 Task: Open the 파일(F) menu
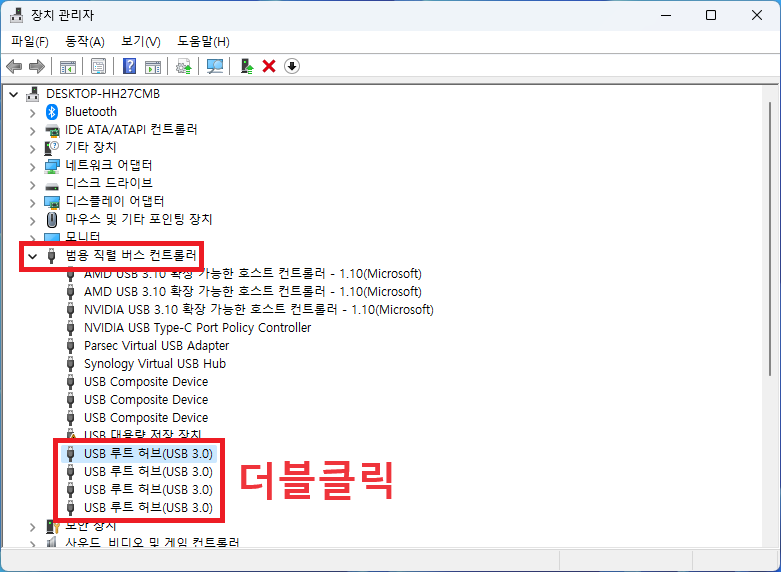30,41
